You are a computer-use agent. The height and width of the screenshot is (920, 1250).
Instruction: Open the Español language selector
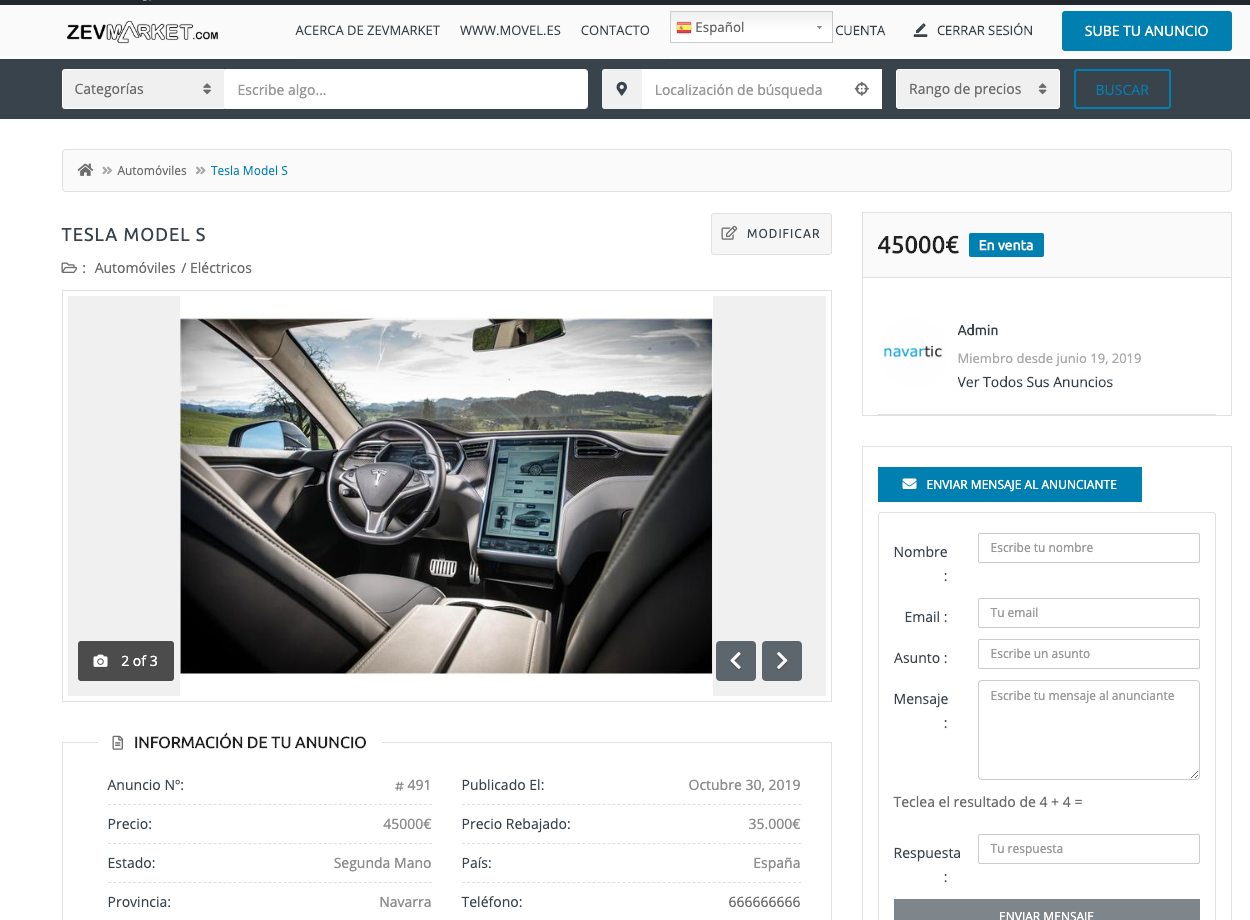[x=751, y=28]
